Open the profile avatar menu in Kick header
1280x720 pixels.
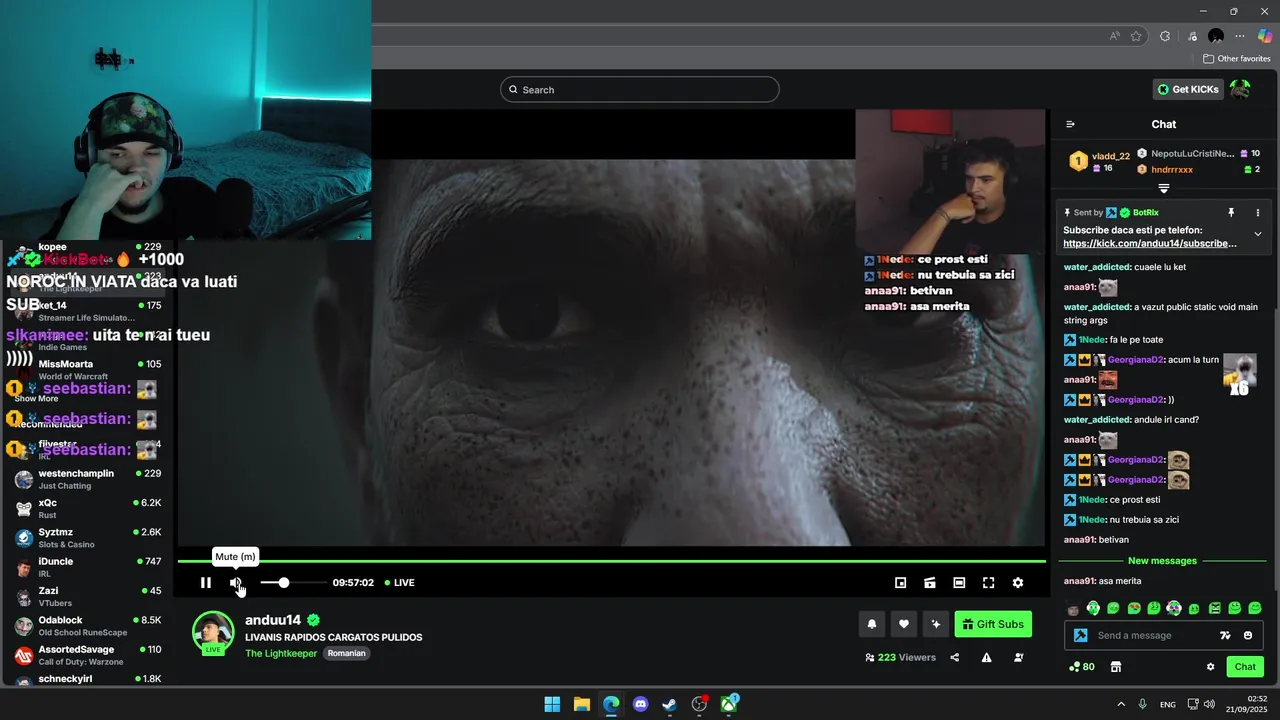pos(1241,89)
